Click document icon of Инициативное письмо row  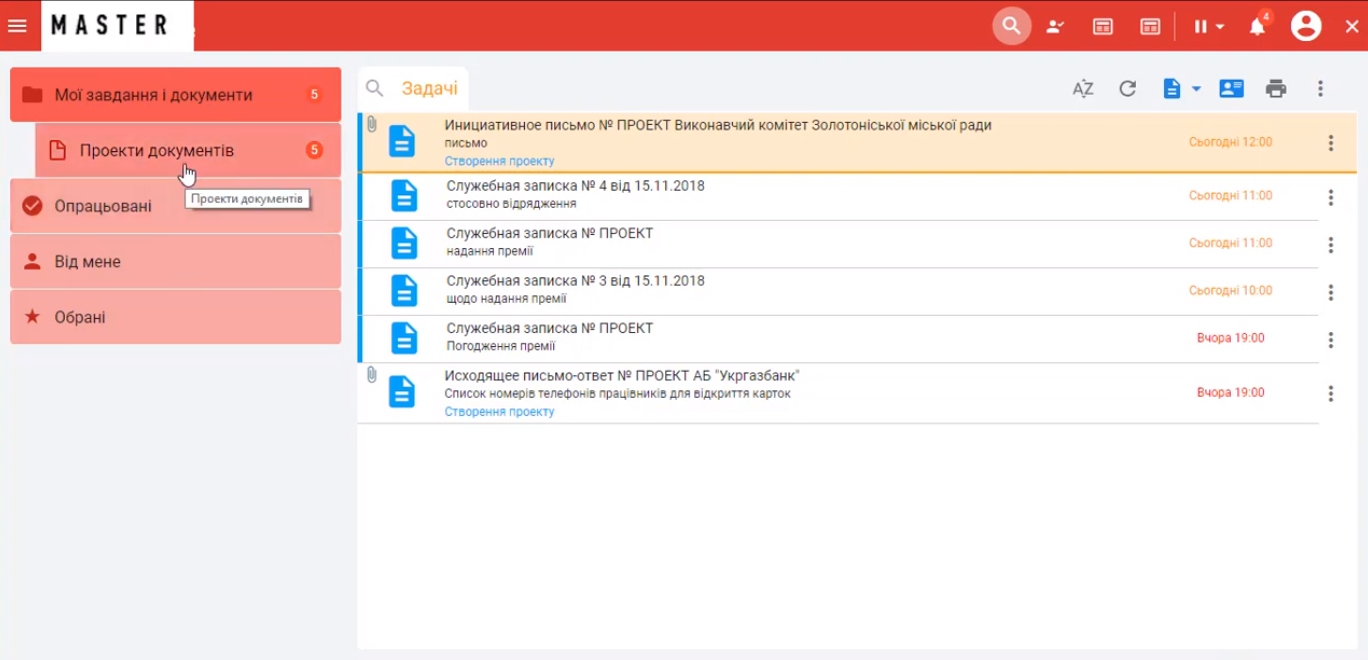tap(402, 141)
